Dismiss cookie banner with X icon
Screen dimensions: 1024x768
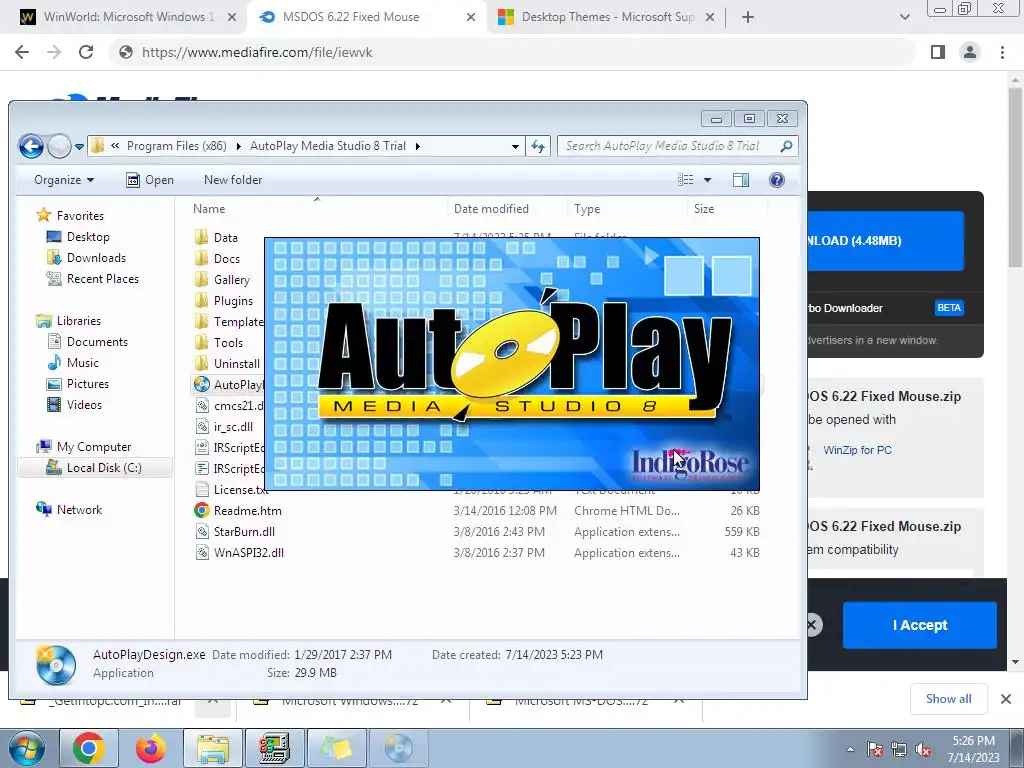point(812,625)
